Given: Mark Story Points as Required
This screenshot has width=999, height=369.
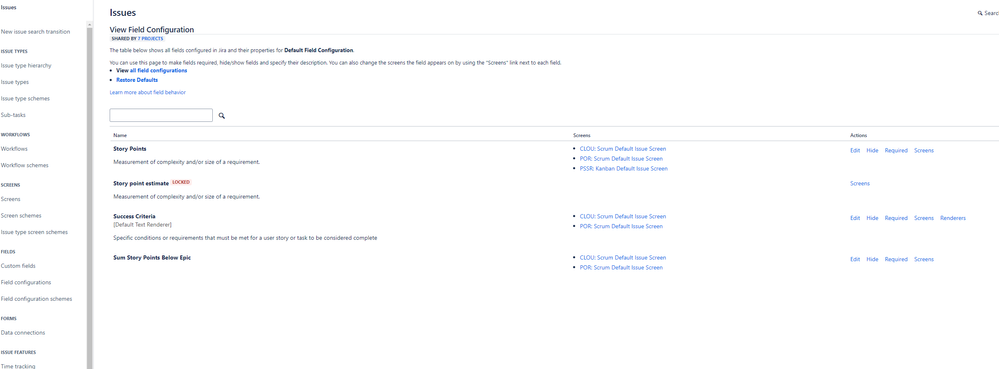Looking at the screenshot, I should [x=896, y=150].
